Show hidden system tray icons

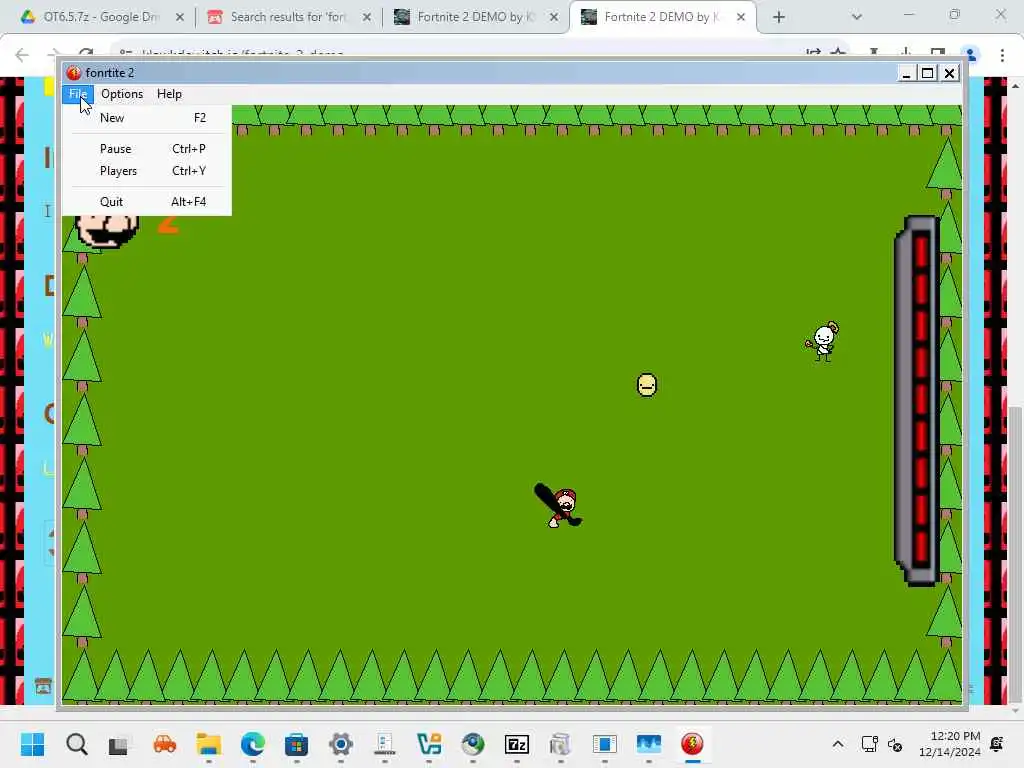(838, 744)
